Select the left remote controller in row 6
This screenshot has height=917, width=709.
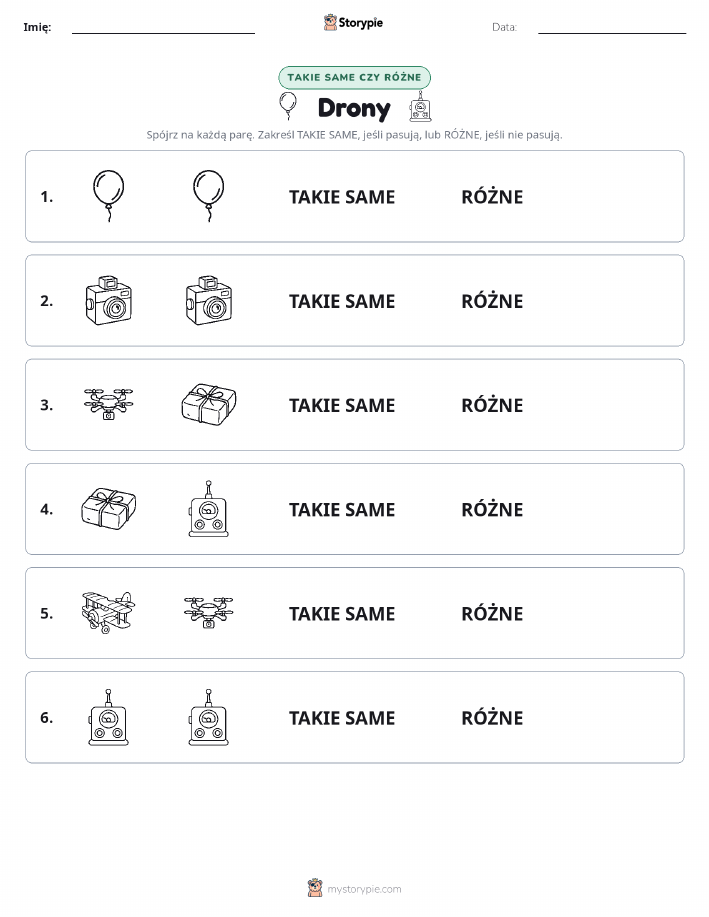point(108,717)
